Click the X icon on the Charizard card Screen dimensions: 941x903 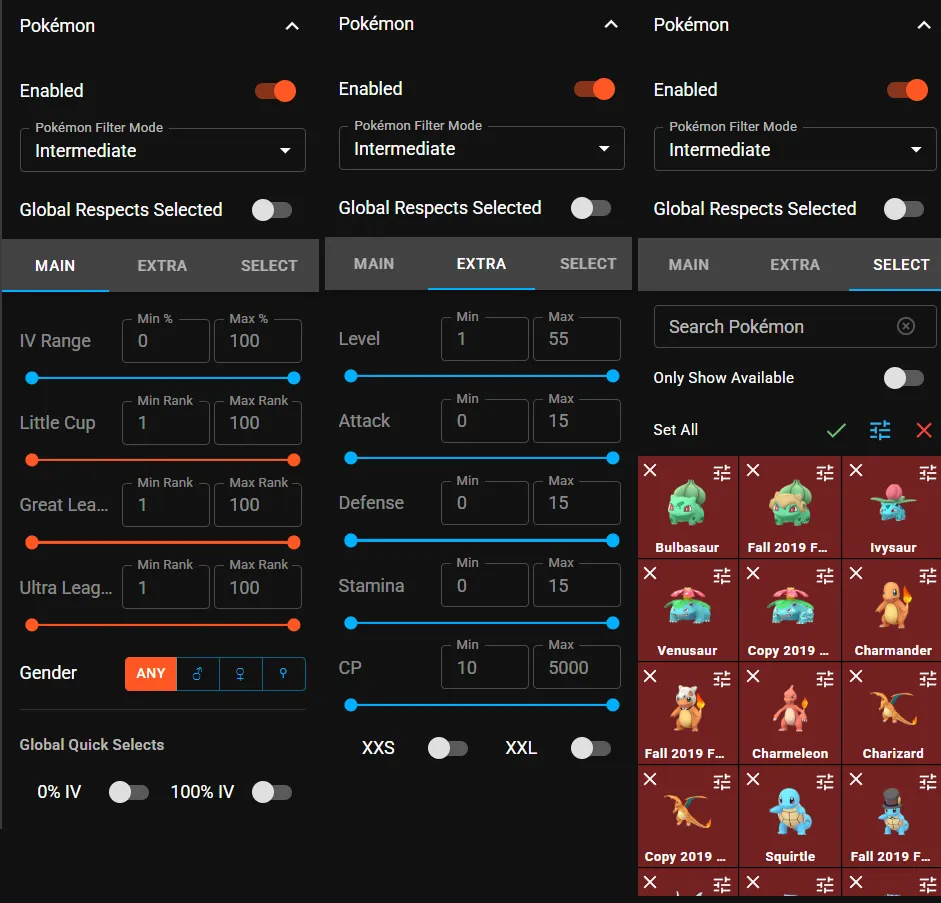(856, 676)
